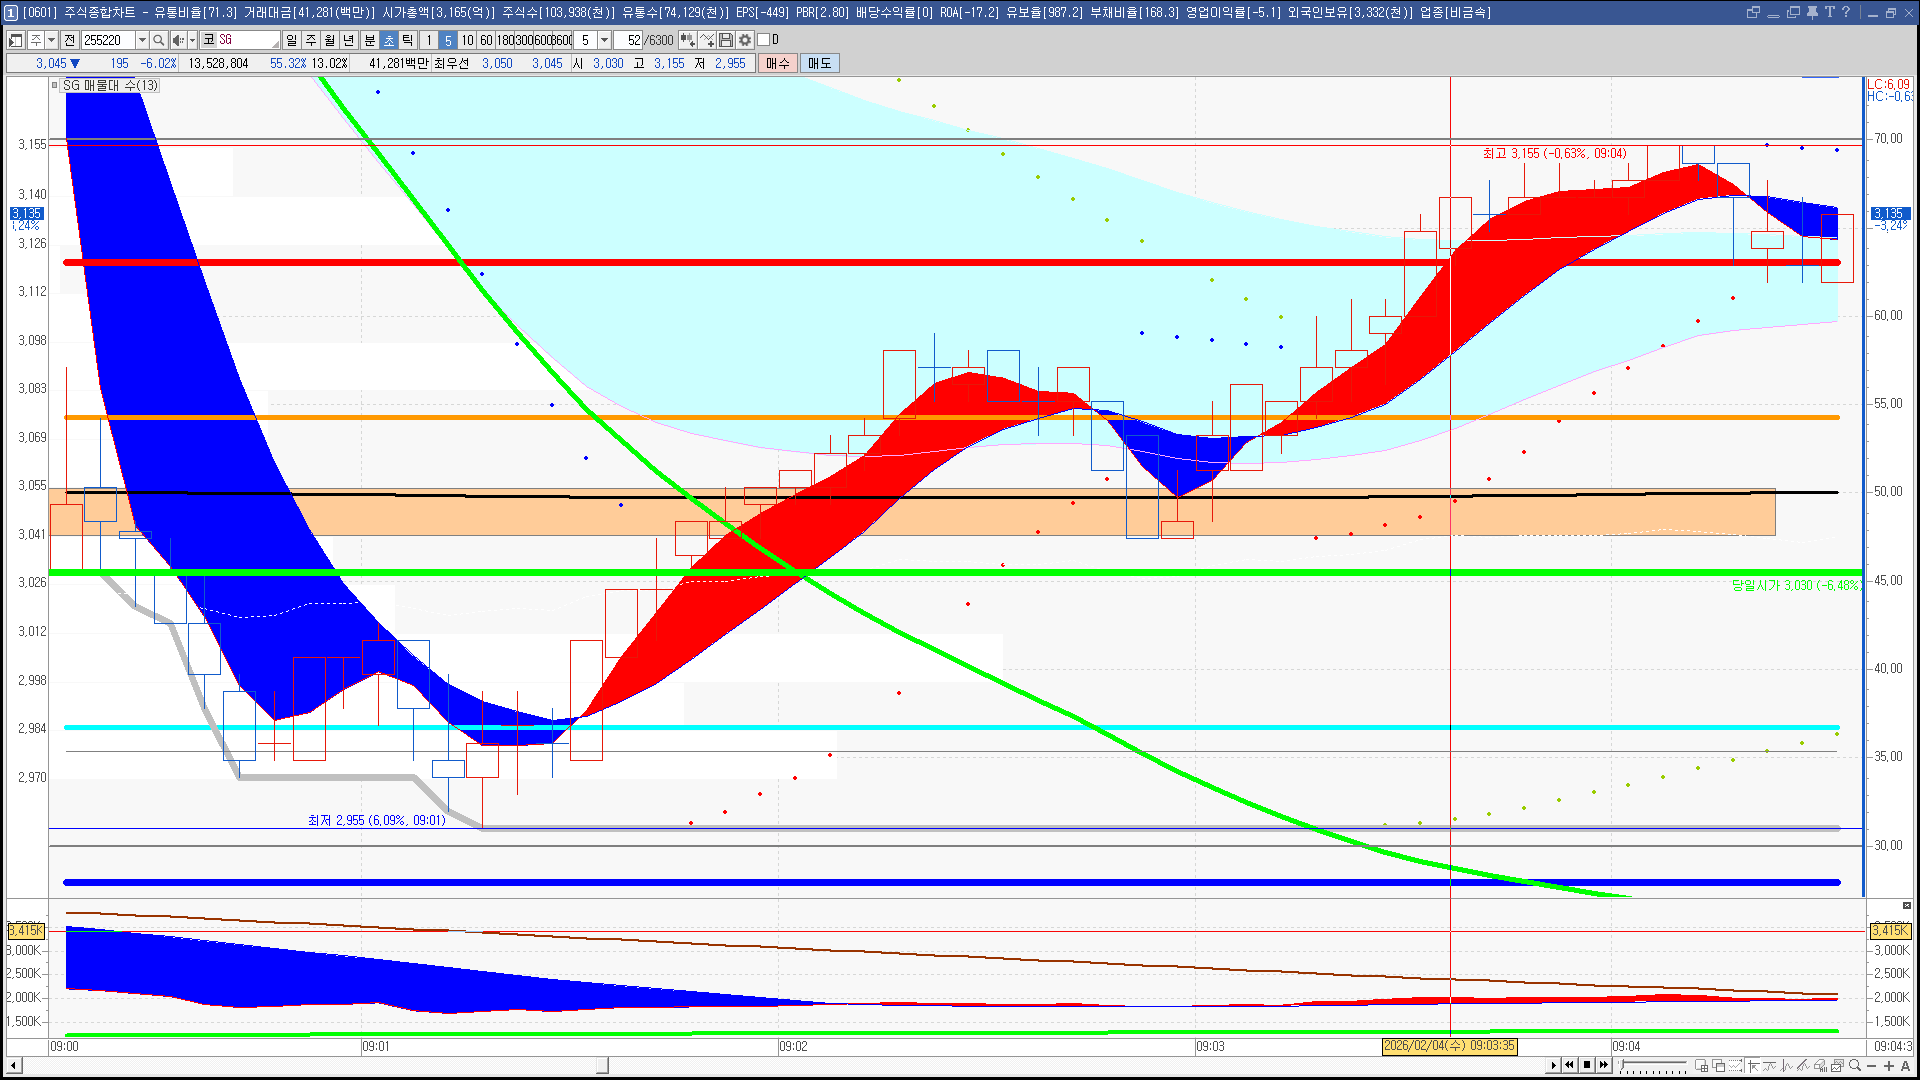Zoom out with the minus icon
This screenshot has width=1920, height=1080.
[1872, 1065]
